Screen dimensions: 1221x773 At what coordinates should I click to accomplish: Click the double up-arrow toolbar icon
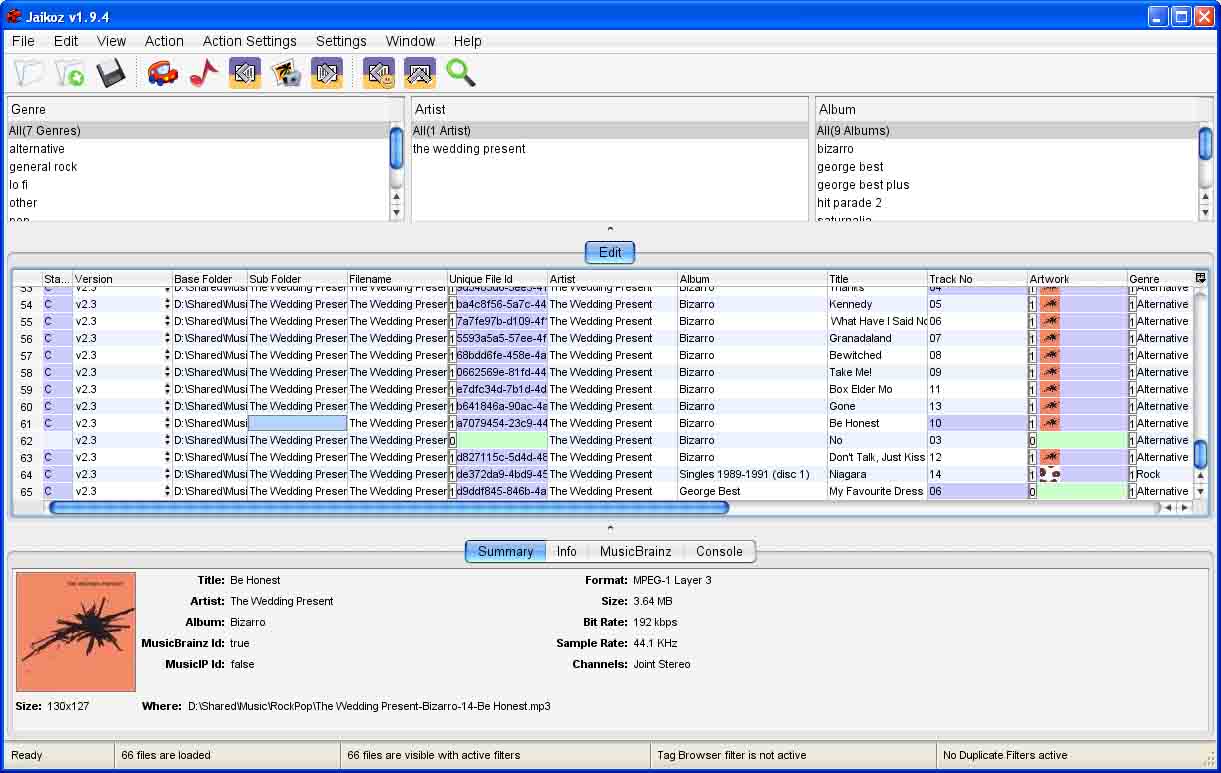tap(419, 73)
